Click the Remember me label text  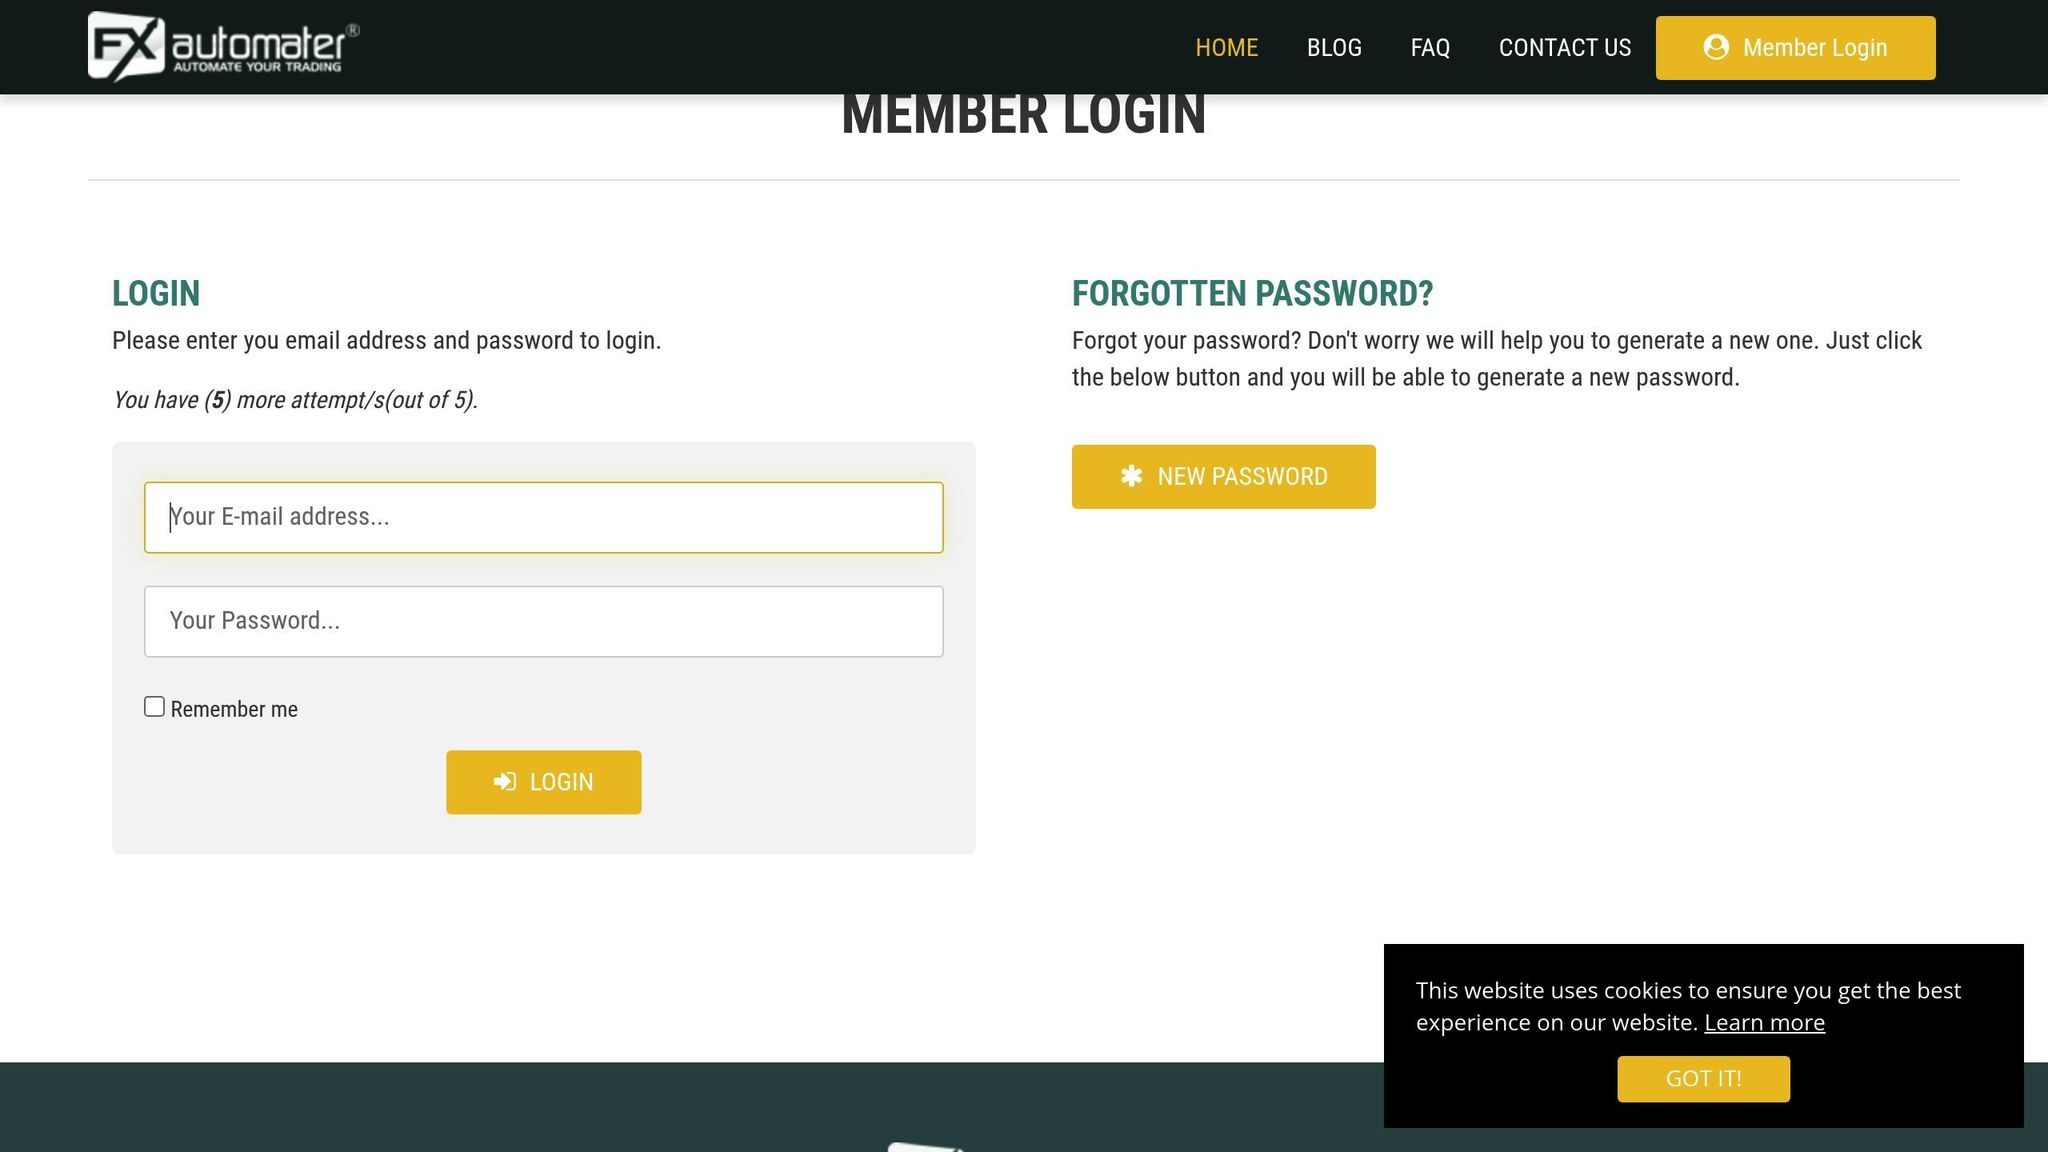tap(234, 709)
